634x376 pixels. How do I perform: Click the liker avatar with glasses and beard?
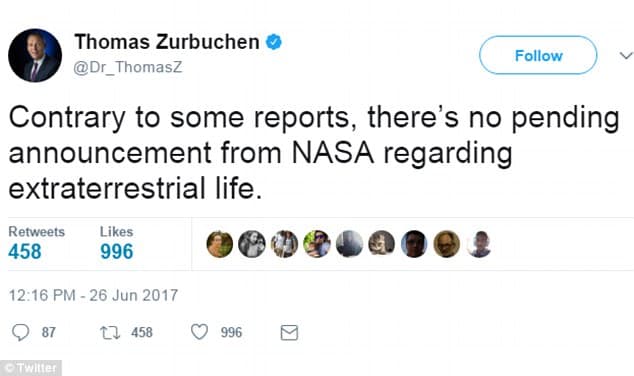pyautogui.click(x=447, y=244)
